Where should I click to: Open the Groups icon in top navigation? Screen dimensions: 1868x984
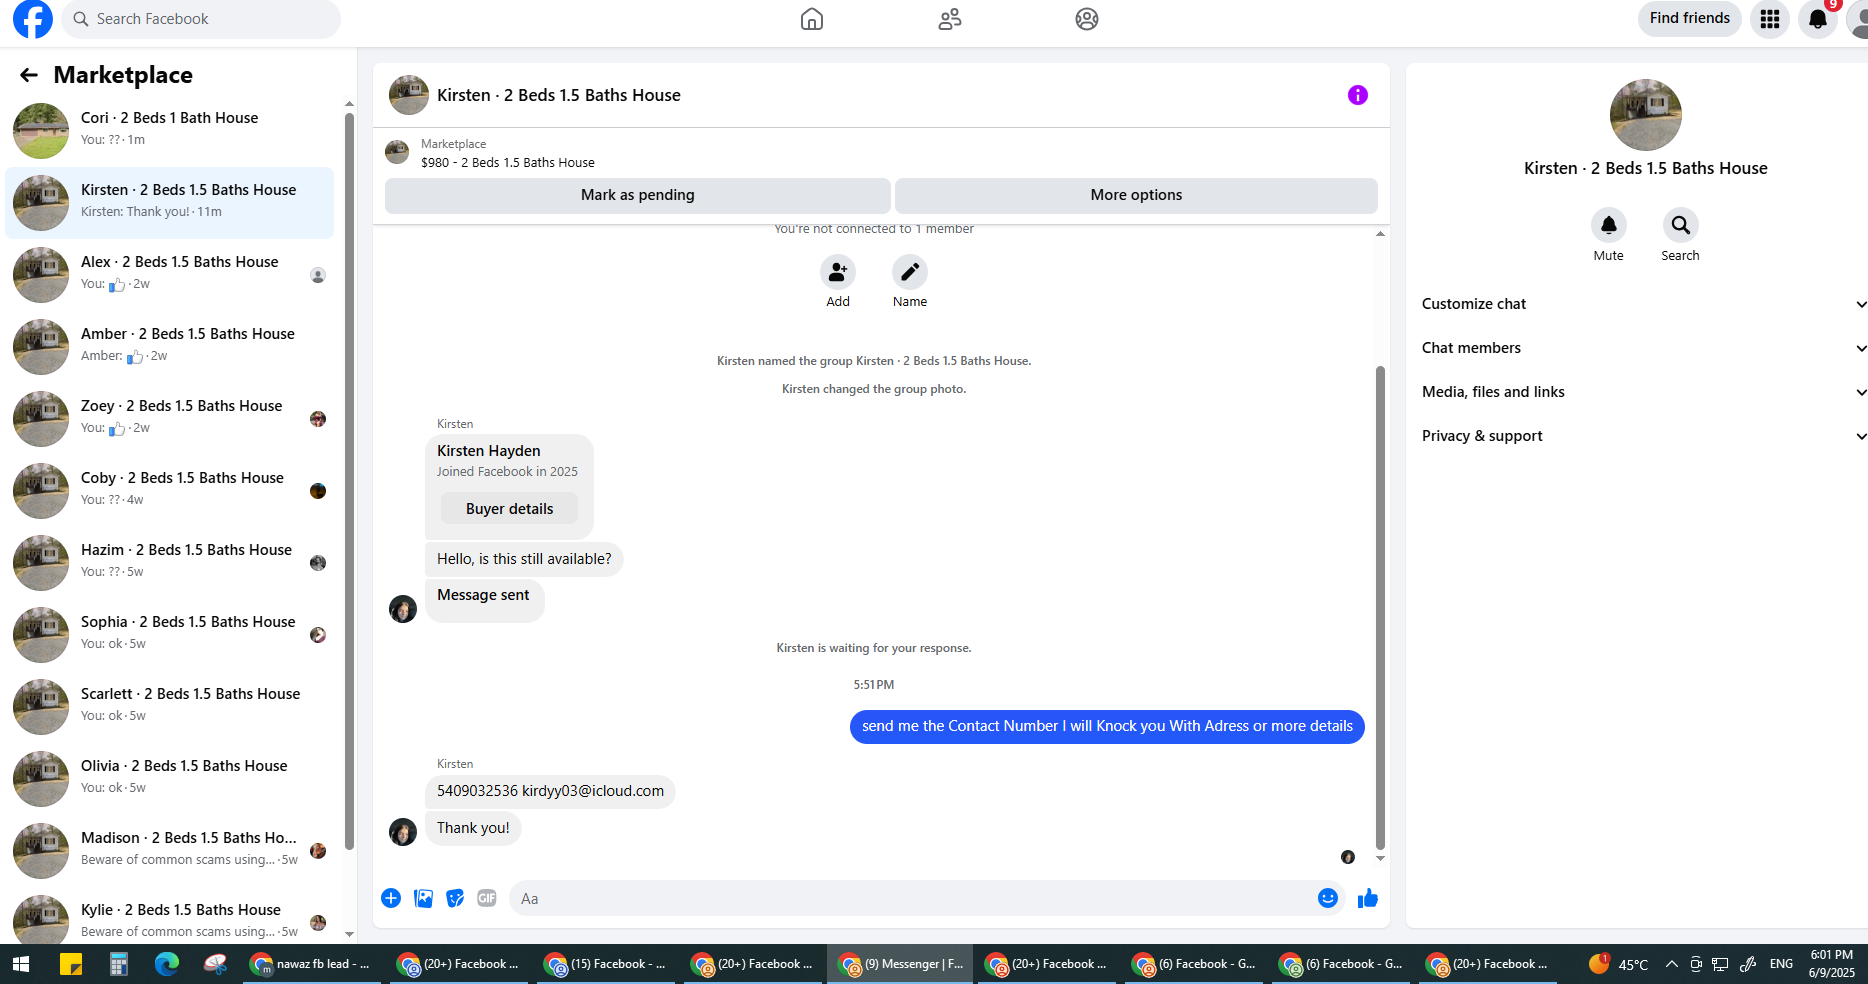1087,19
